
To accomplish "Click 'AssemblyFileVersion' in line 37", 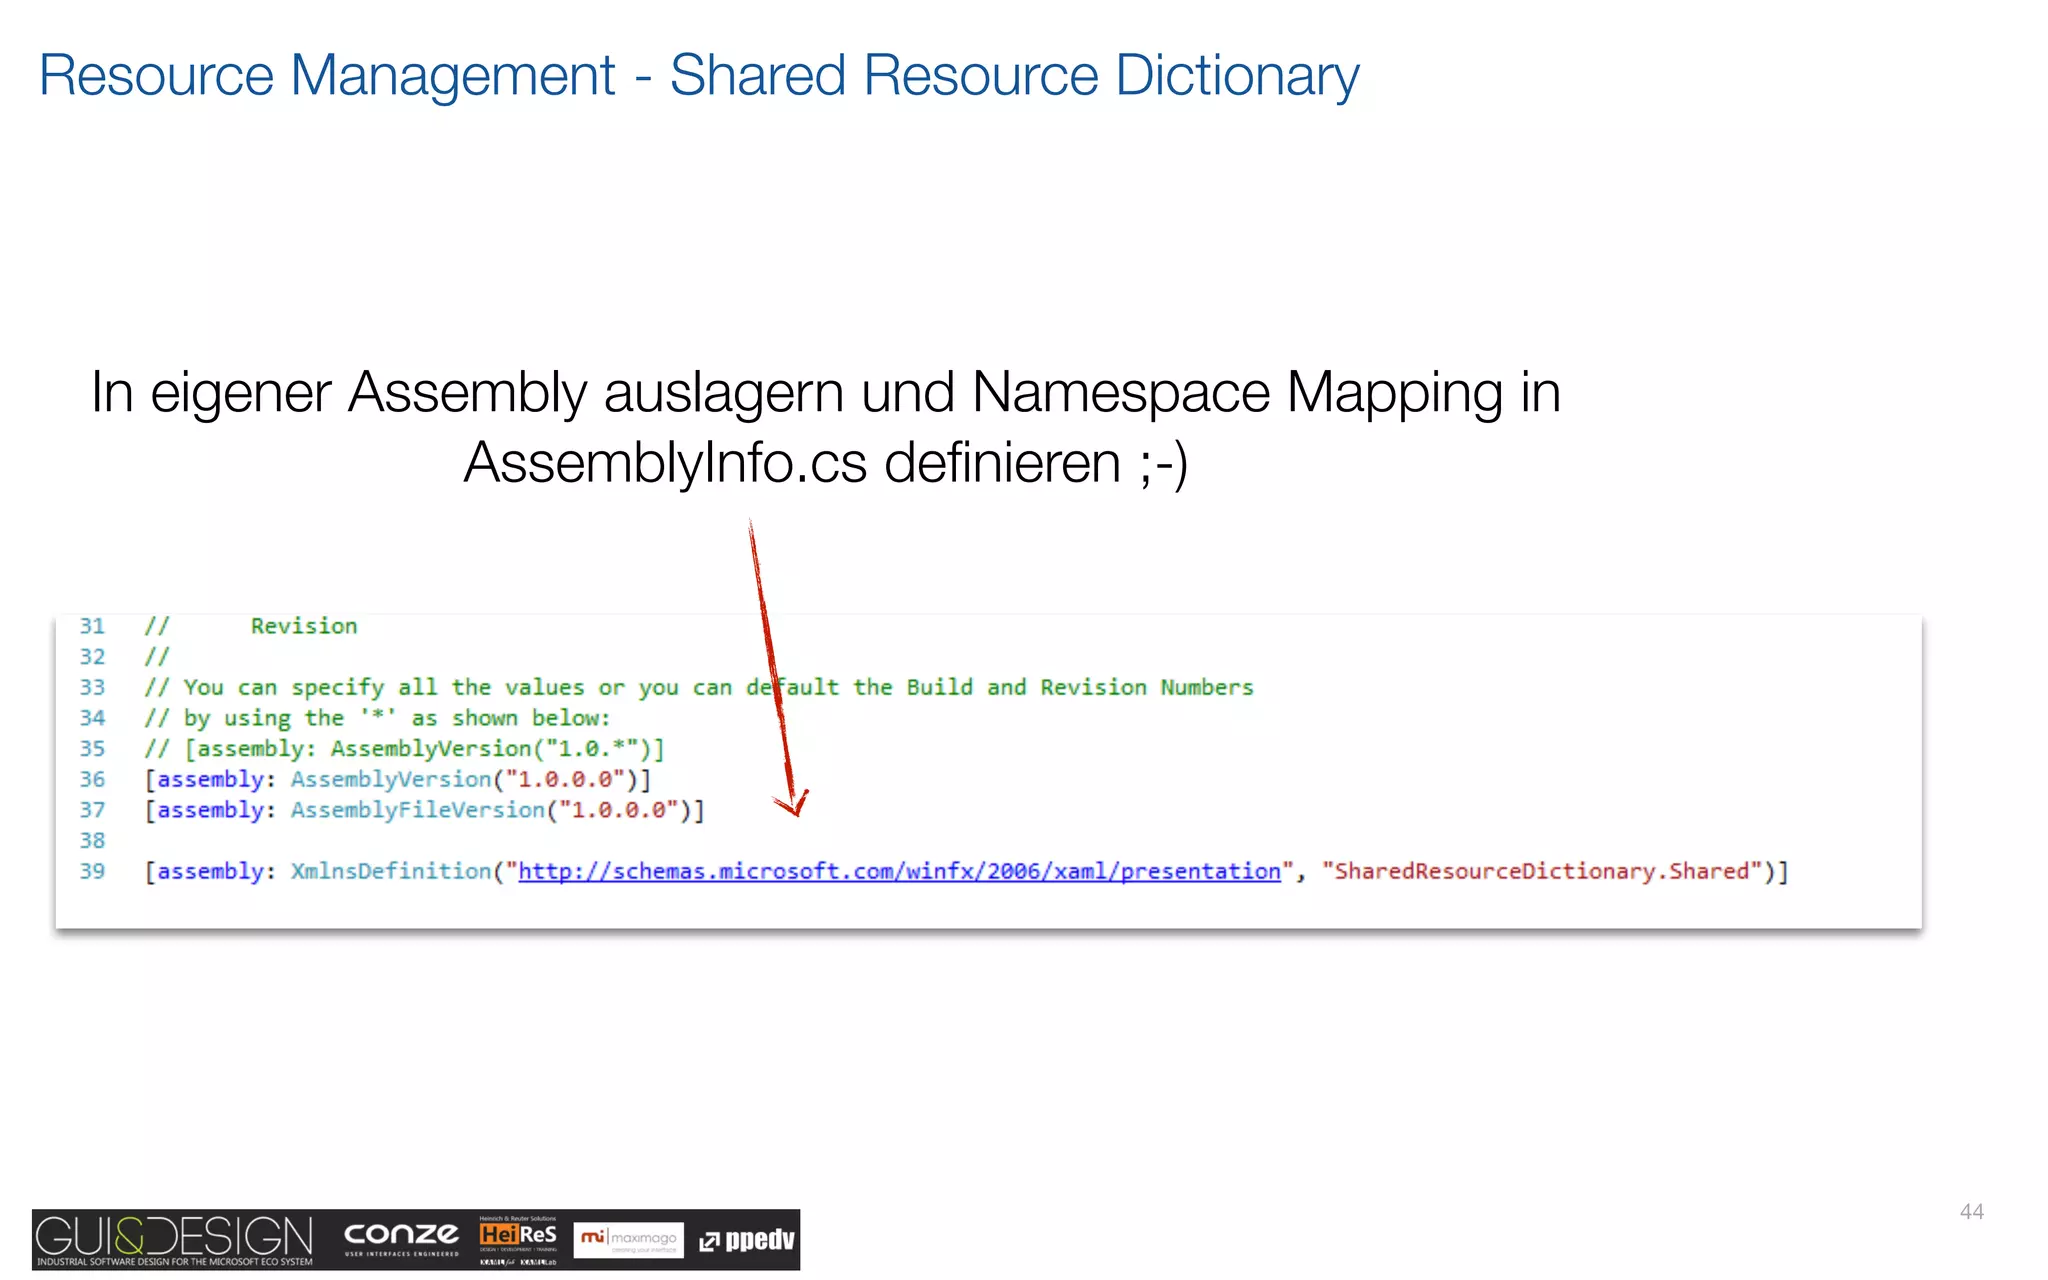I will (x=418, y=810).
